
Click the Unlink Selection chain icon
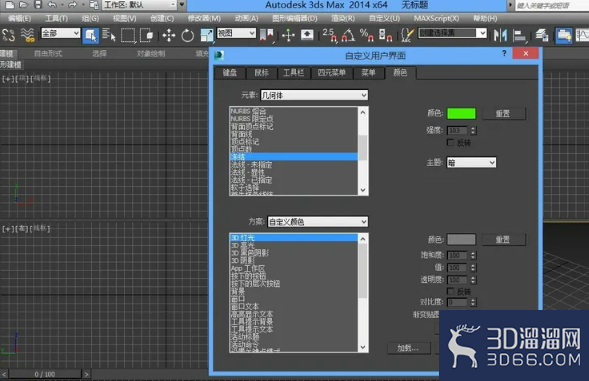point(9,35)
